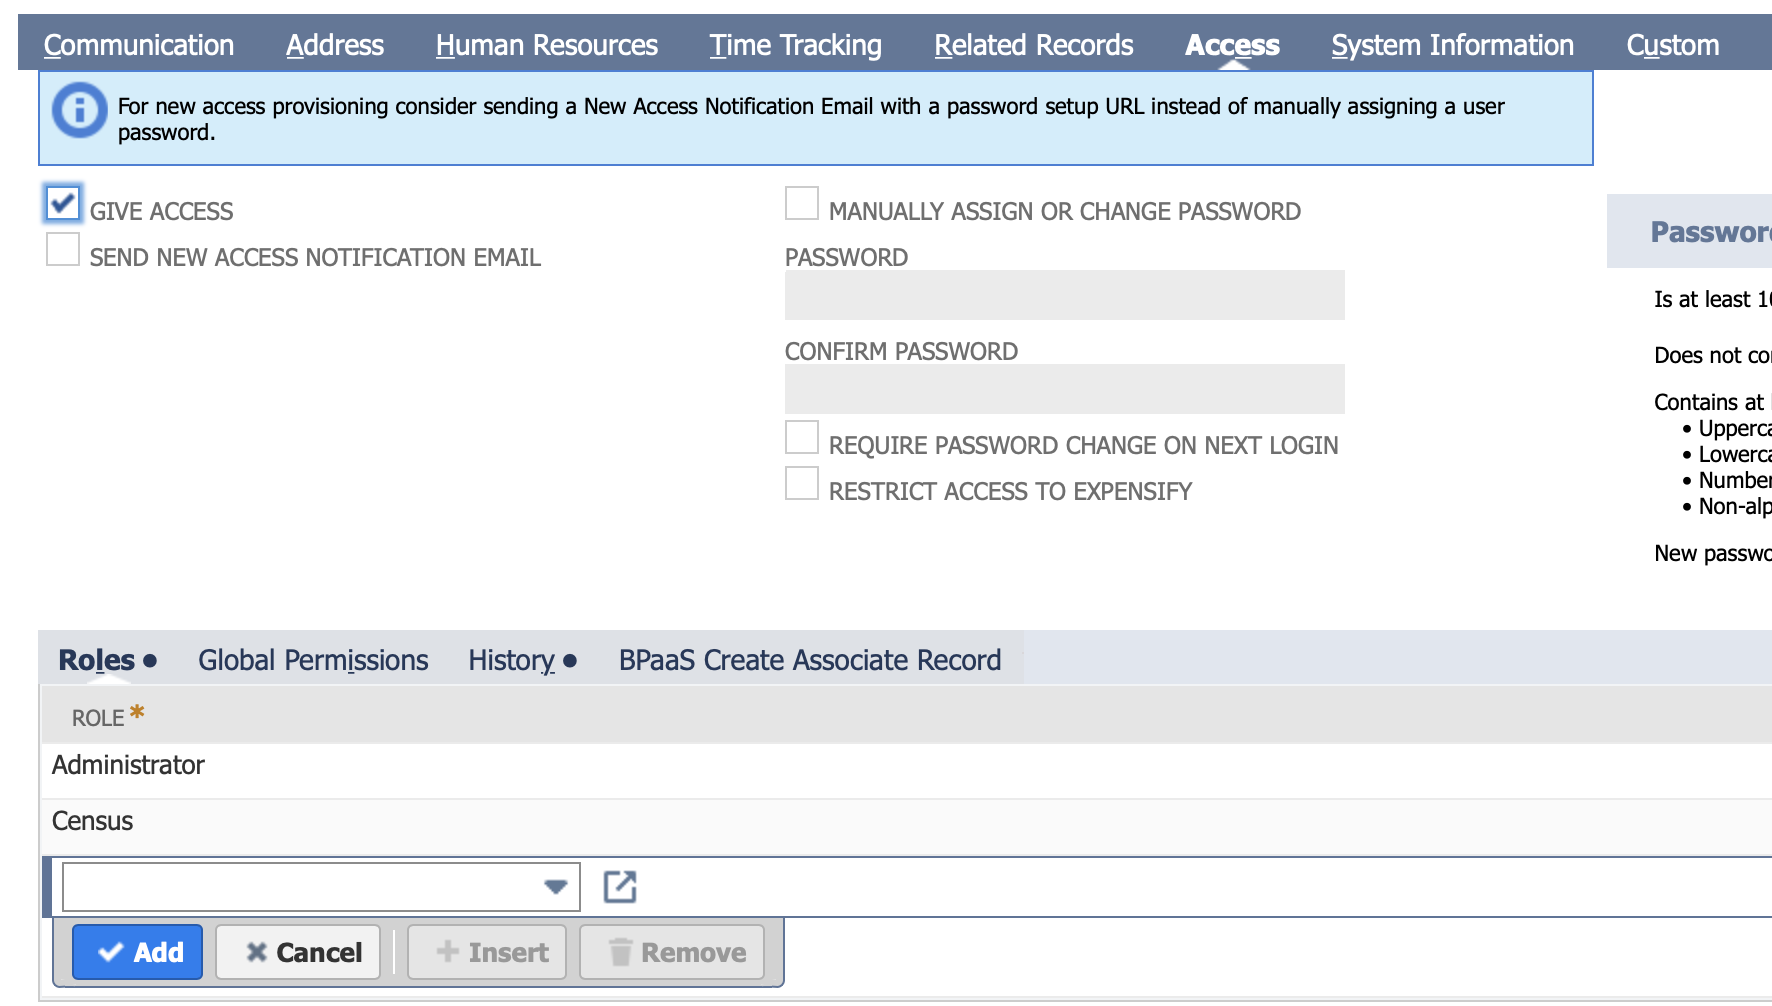The image size is (1772, 1006).
Task: Focus the Confirm Password field
Action: coord(1064,389)
